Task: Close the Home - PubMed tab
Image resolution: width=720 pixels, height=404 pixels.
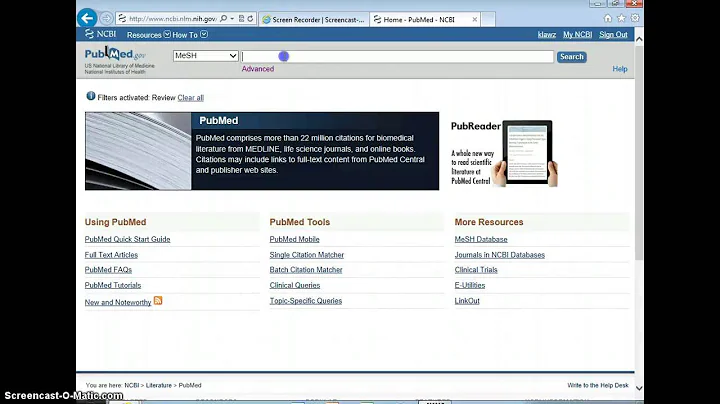Action: (474, 19)
